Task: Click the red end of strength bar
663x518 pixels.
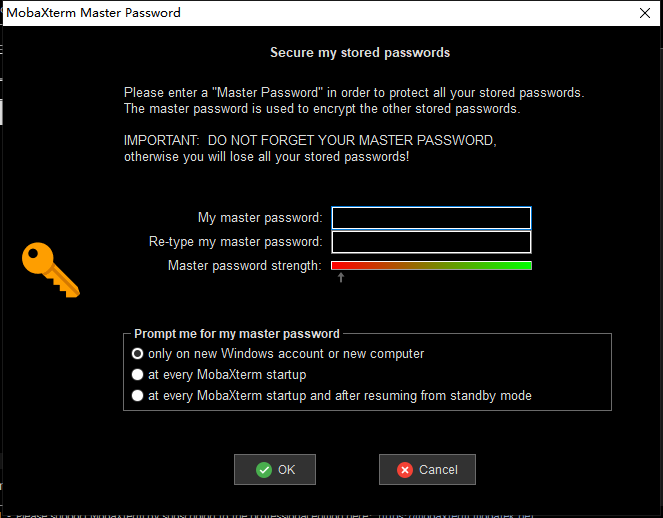Action: [338, 266]
